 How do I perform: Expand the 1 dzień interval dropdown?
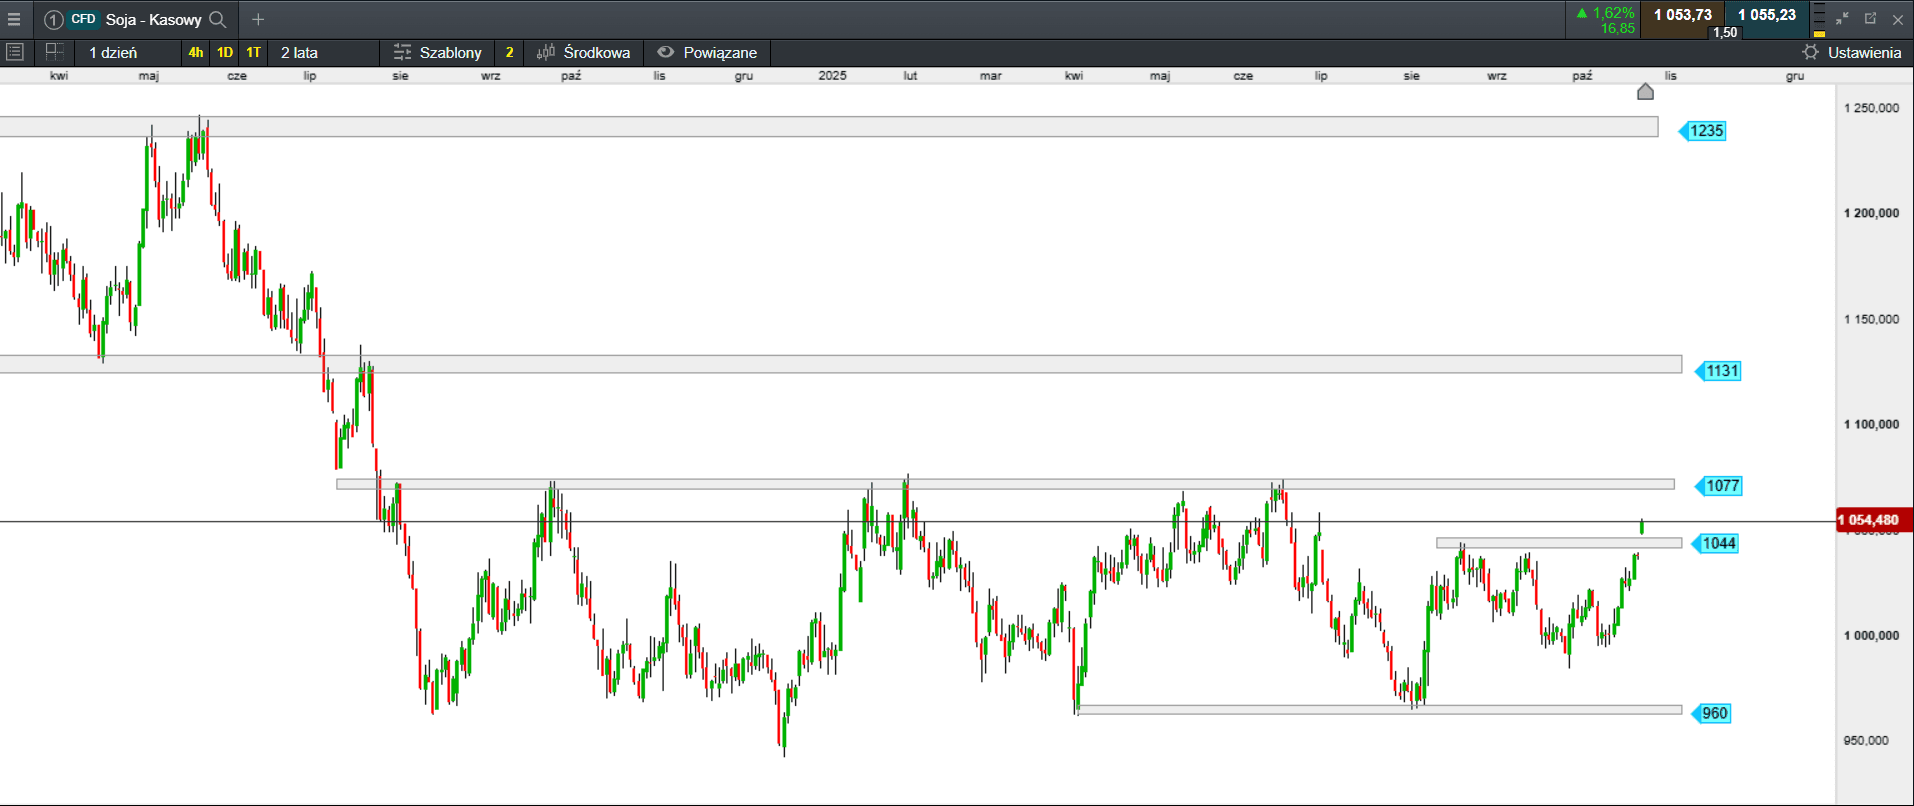pyautogui.click(x=113, y=52)
